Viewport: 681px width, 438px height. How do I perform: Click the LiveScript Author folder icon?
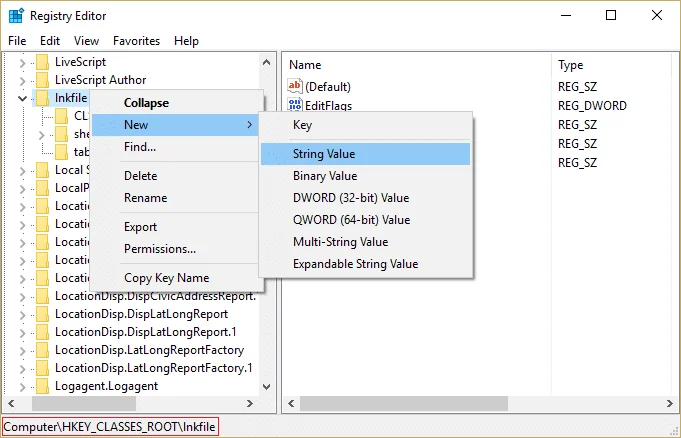coord(43,80)
